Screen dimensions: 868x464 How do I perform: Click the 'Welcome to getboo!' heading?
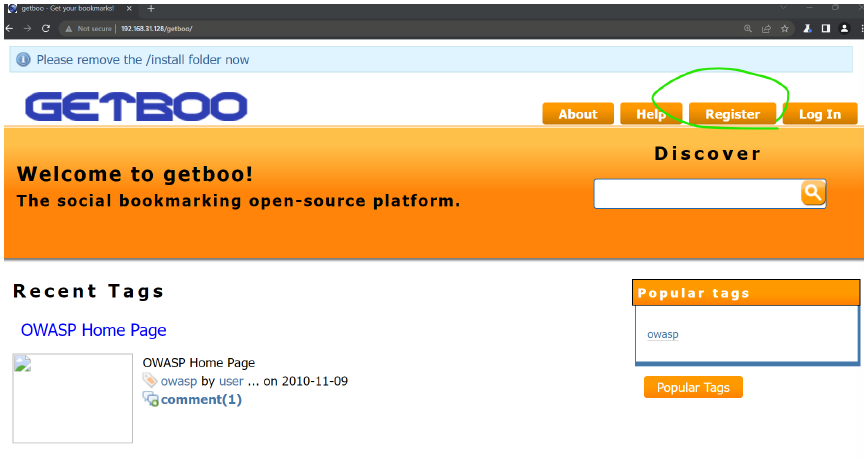coord(135,174)
